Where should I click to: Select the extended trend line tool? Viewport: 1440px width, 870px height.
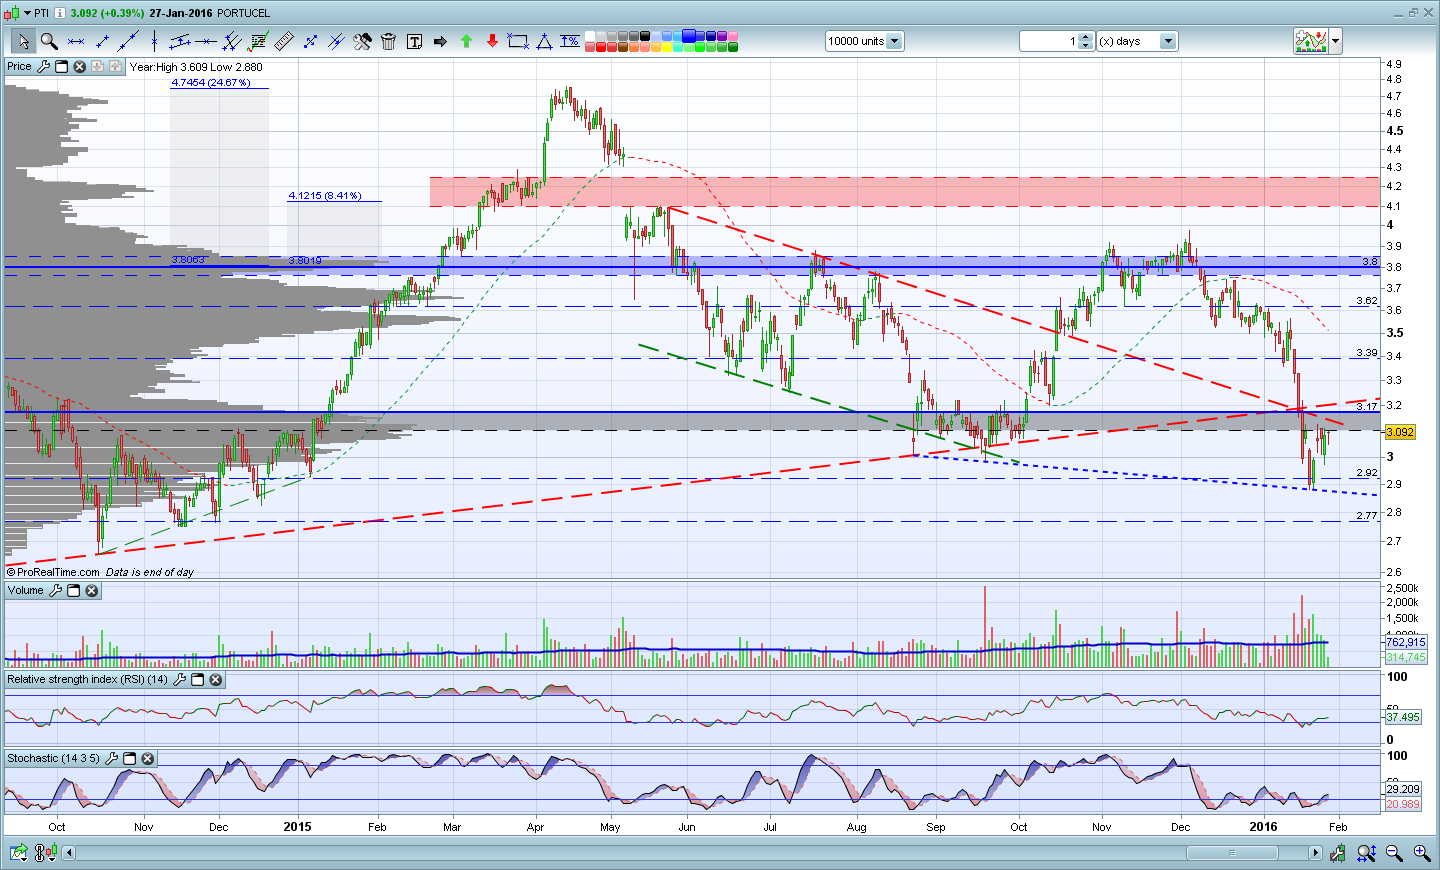coord(128,41)
